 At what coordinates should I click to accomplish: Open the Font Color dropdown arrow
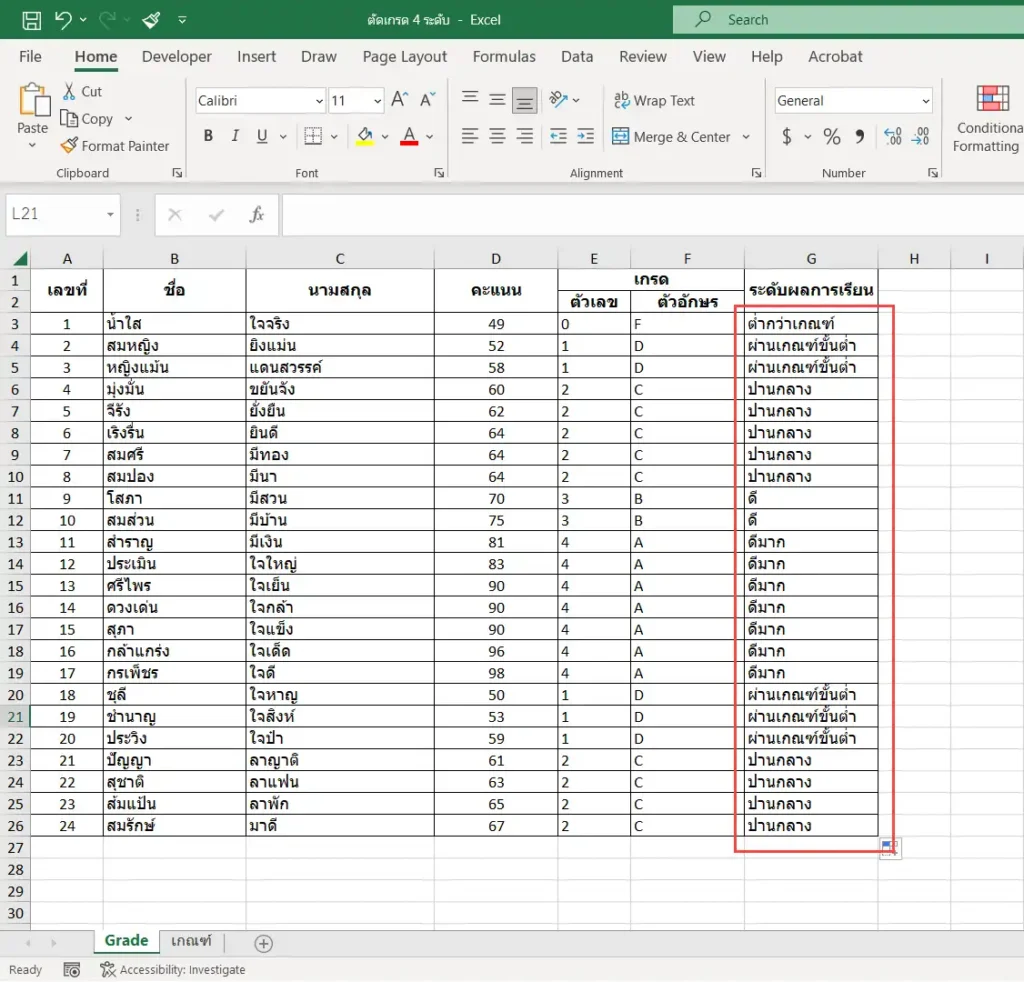pos(430,136)
